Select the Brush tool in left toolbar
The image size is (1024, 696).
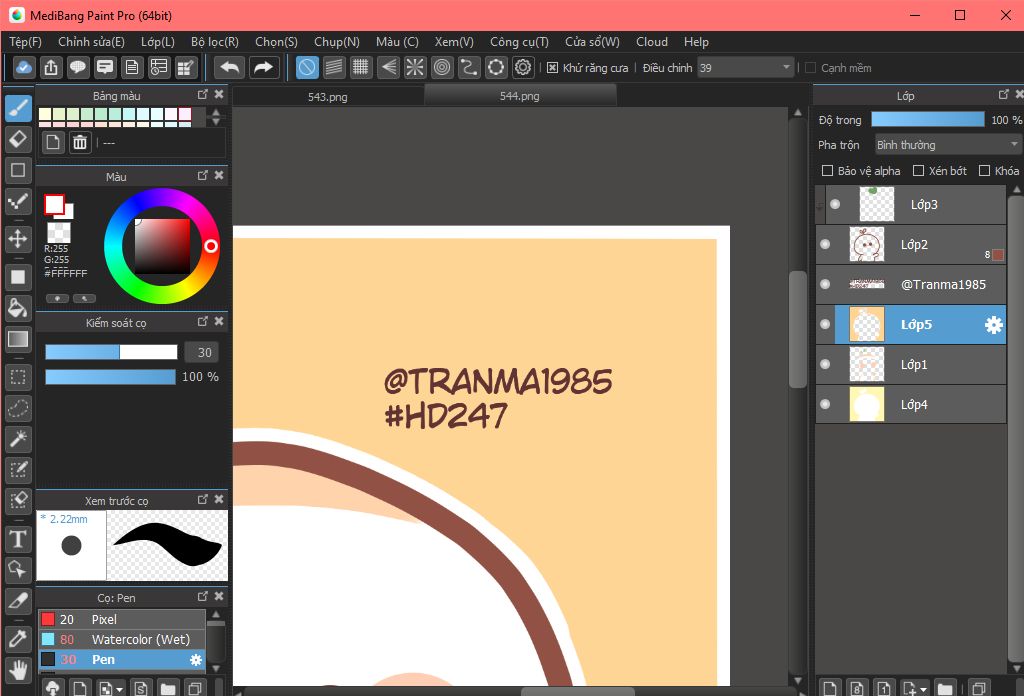[x=18, y=108]
